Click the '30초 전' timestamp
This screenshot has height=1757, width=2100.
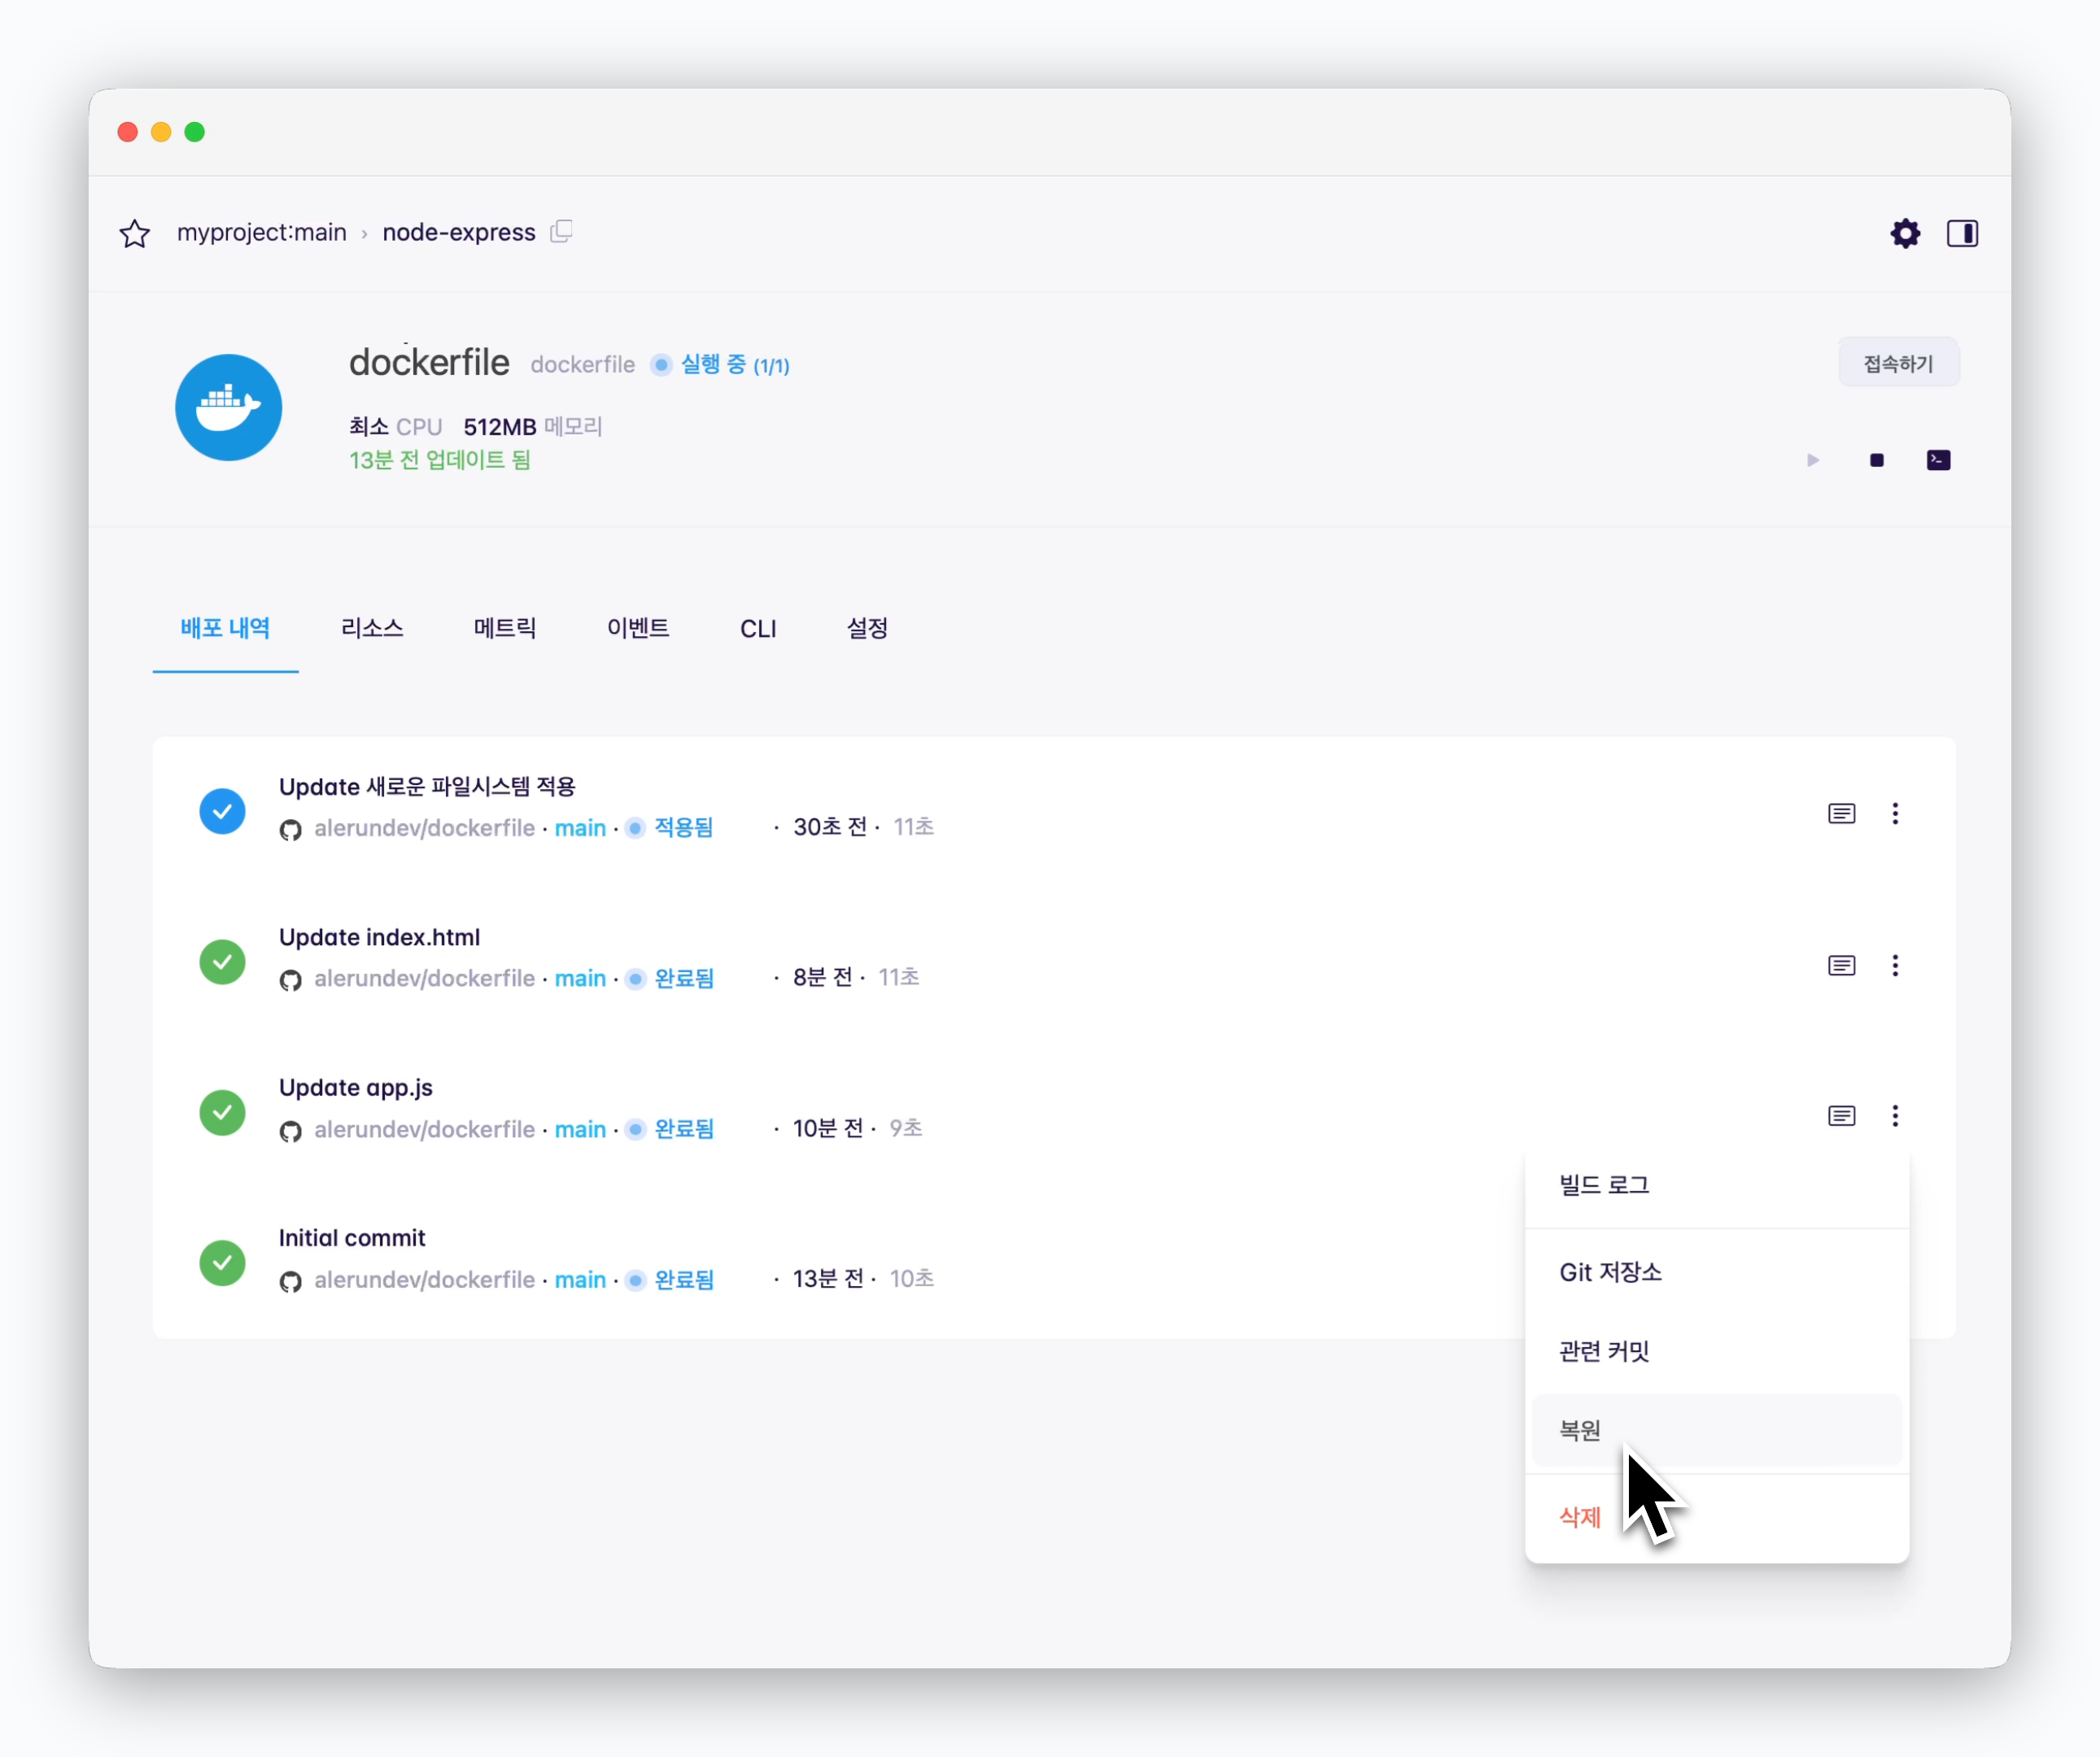pyautogui.click(x=830, y=827)
